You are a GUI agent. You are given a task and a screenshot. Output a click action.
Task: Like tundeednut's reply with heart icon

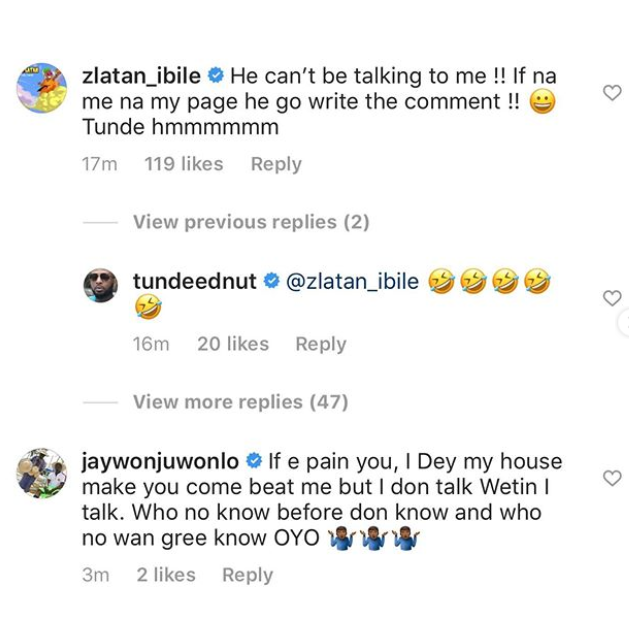pyautogui.click(x=611, y=298)
